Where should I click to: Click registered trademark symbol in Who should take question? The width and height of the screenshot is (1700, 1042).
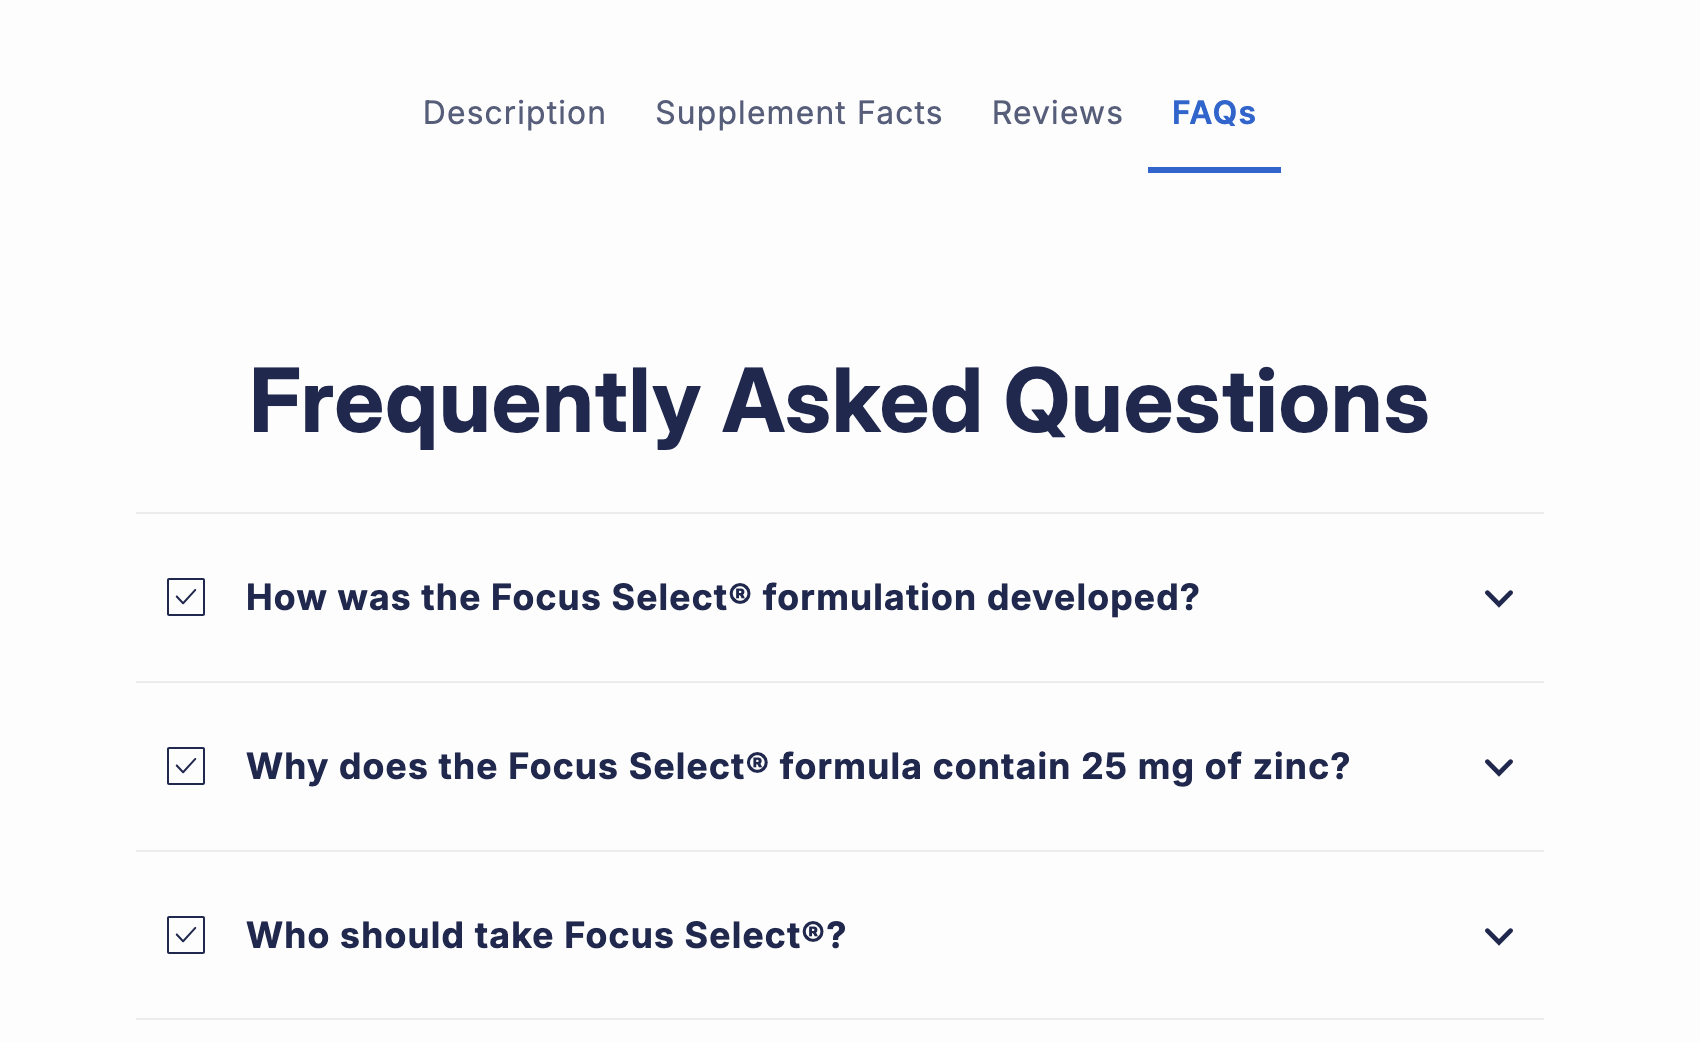click(x=813, y=931)
